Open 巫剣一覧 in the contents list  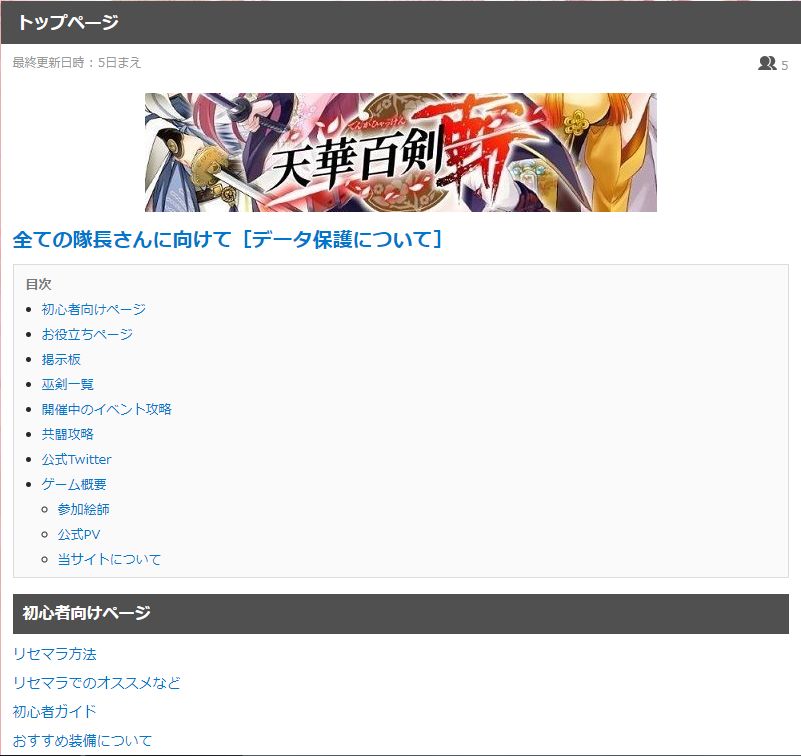[67, 384]
